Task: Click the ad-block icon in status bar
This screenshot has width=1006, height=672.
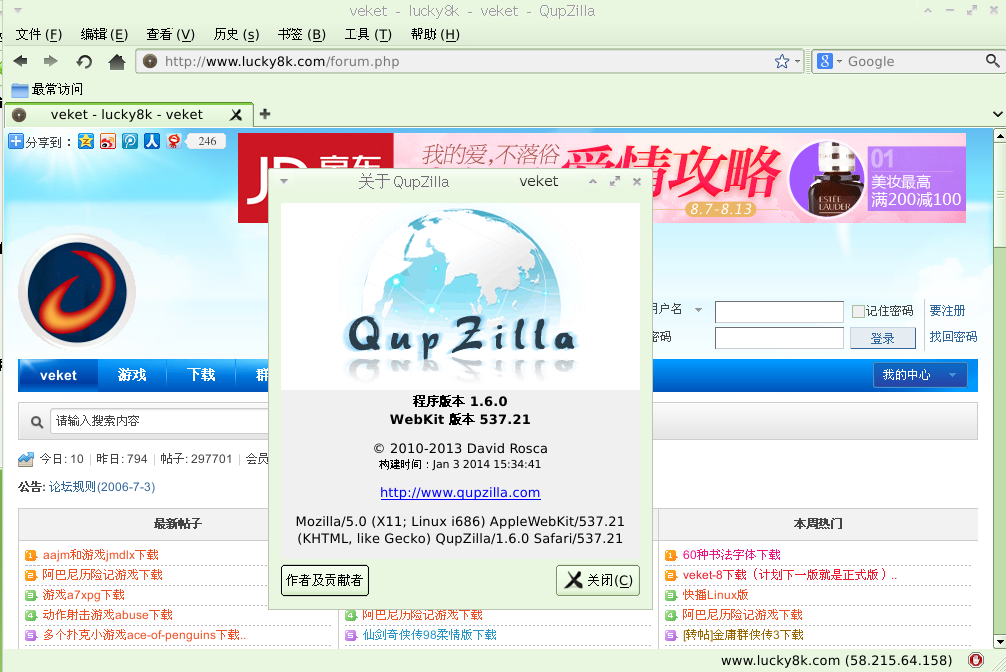Action: pyautogui.click(x=976, y=660)
